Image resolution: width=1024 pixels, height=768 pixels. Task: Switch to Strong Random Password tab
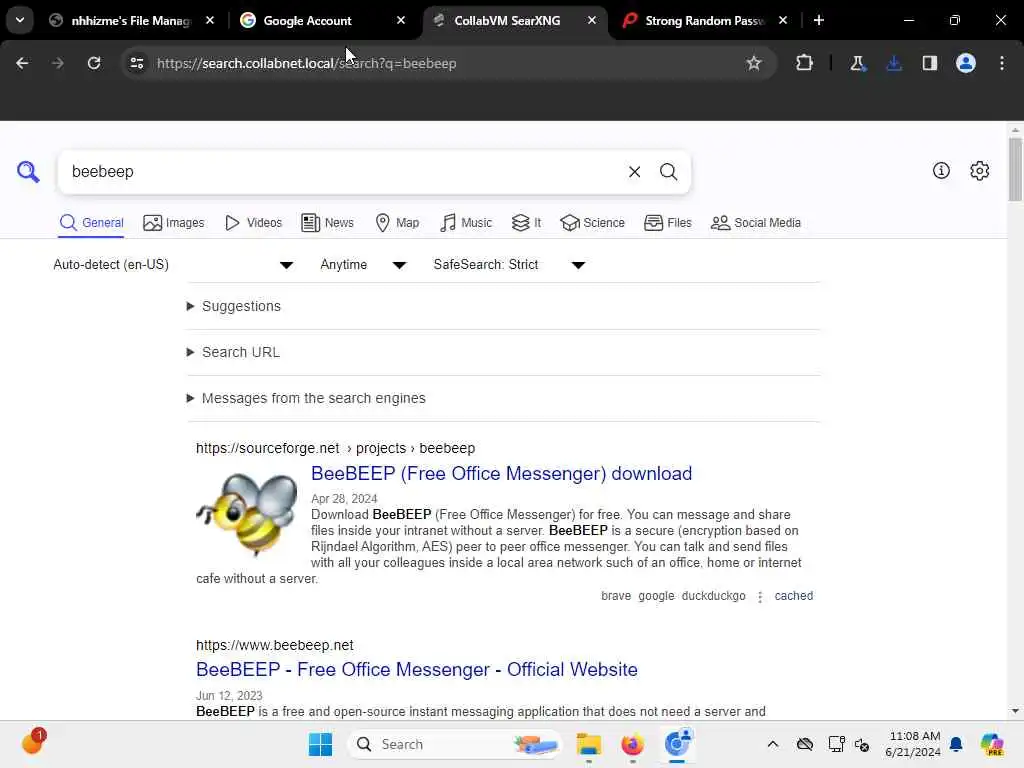[704, 21]
